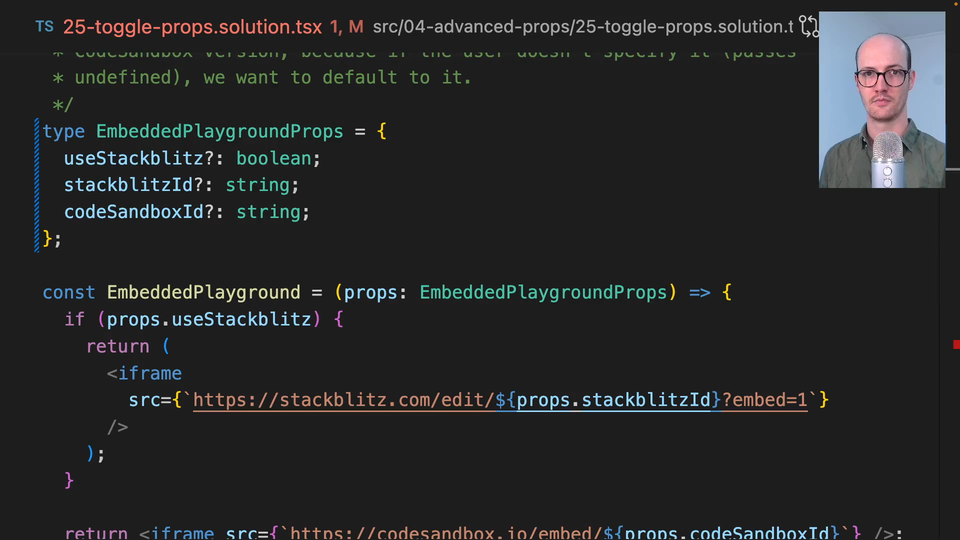The height and width of the screenshot is (540, 960).
Task: Click the arrow function => operator
Action: (x=699, y=293)
